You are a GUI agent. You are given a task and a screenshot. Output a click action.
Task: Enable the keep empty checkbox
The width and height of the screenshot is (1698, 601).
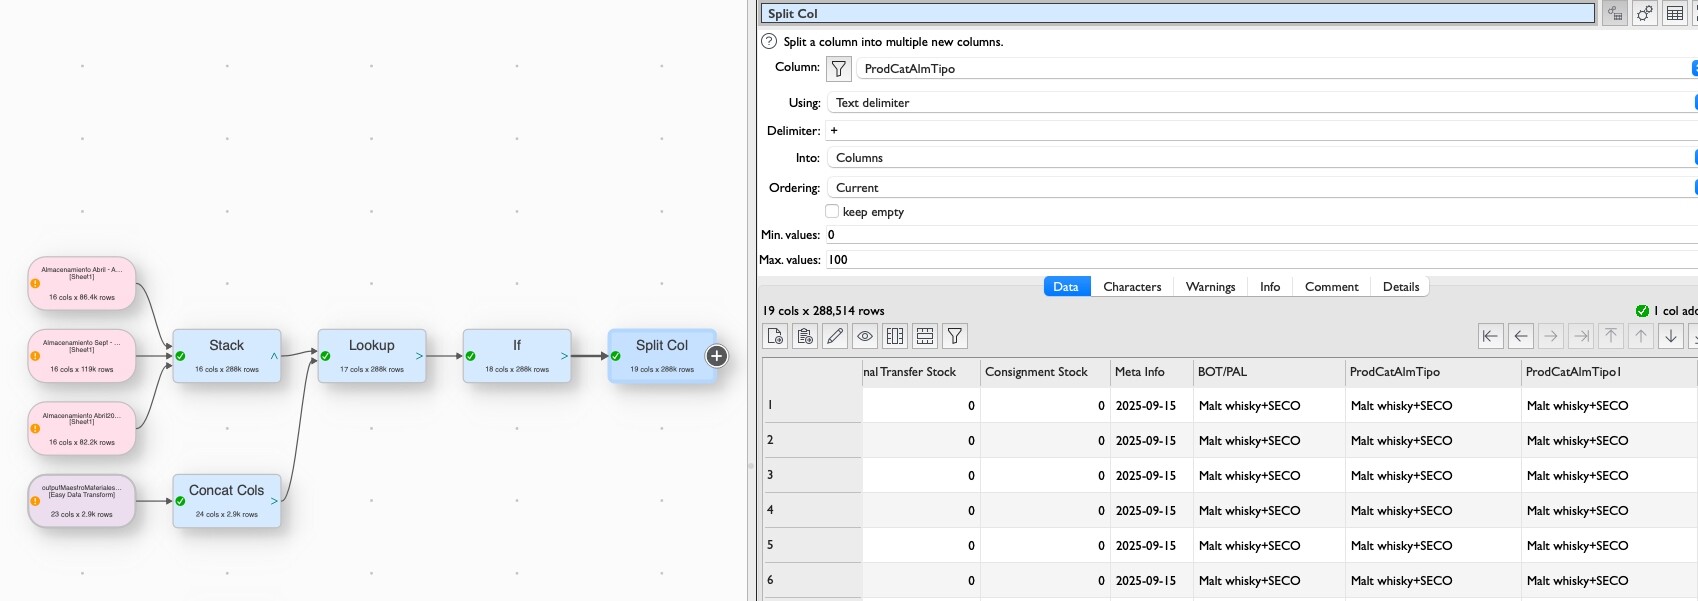pyautogui.click(x=832, y=212)
